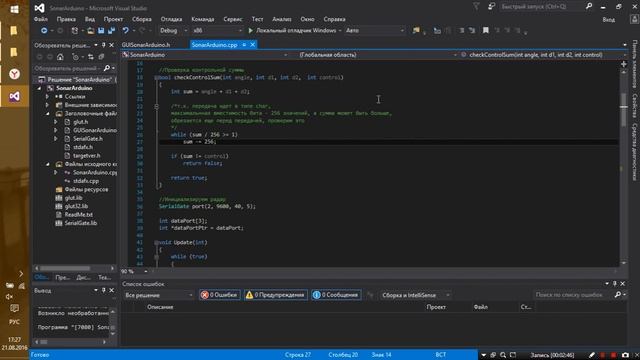Viewport: 640px width, 360px height.
Task: Open the 'Авто' debugger dropdown
Action: (x=374, y=31)
